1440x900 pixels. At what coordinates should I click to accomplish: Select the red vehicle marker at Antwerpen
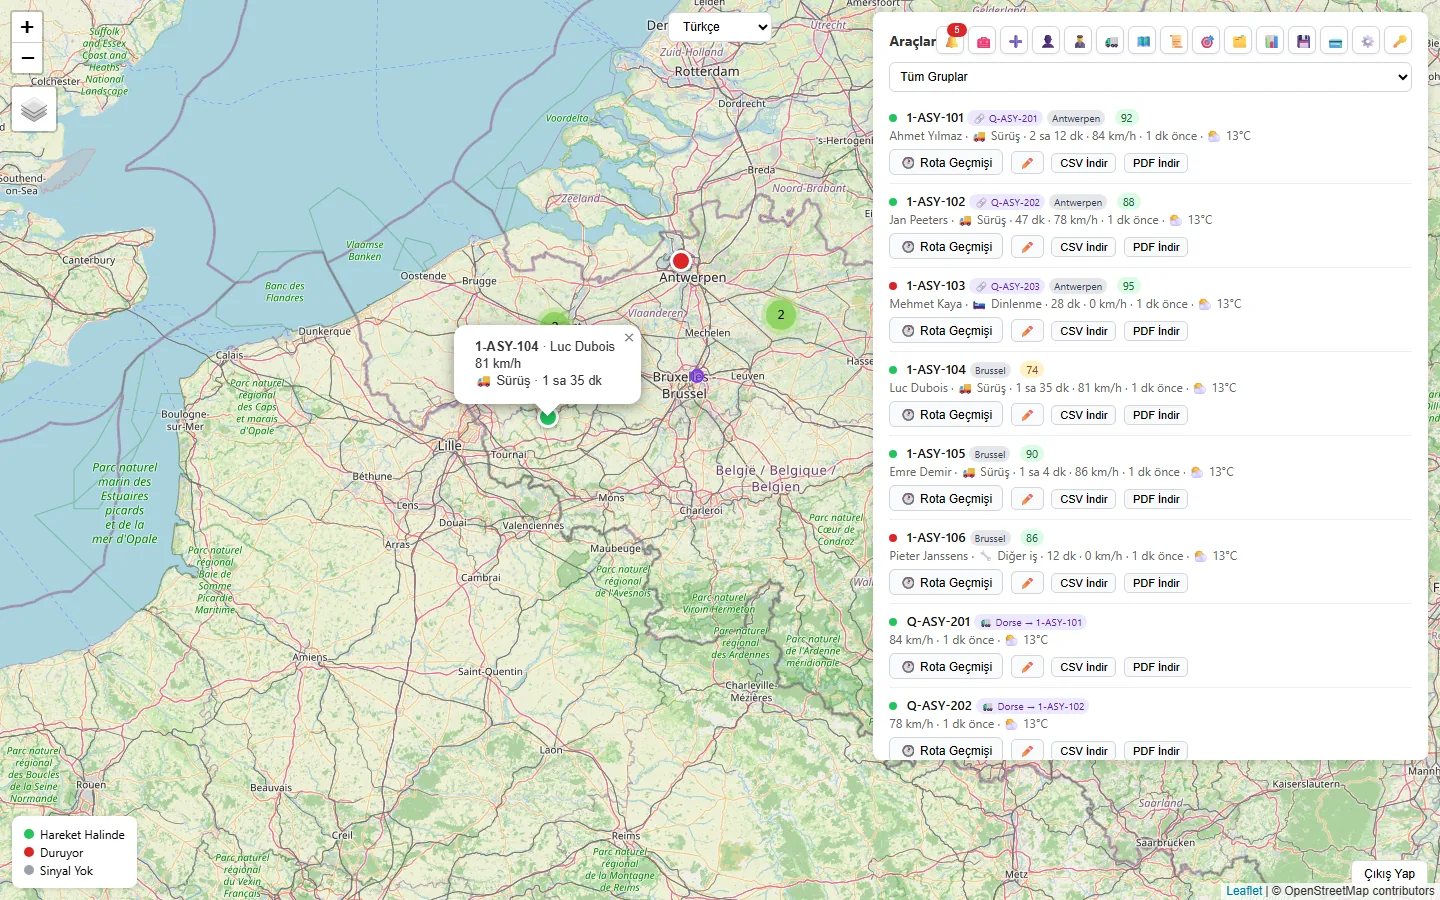pos(681,261)
